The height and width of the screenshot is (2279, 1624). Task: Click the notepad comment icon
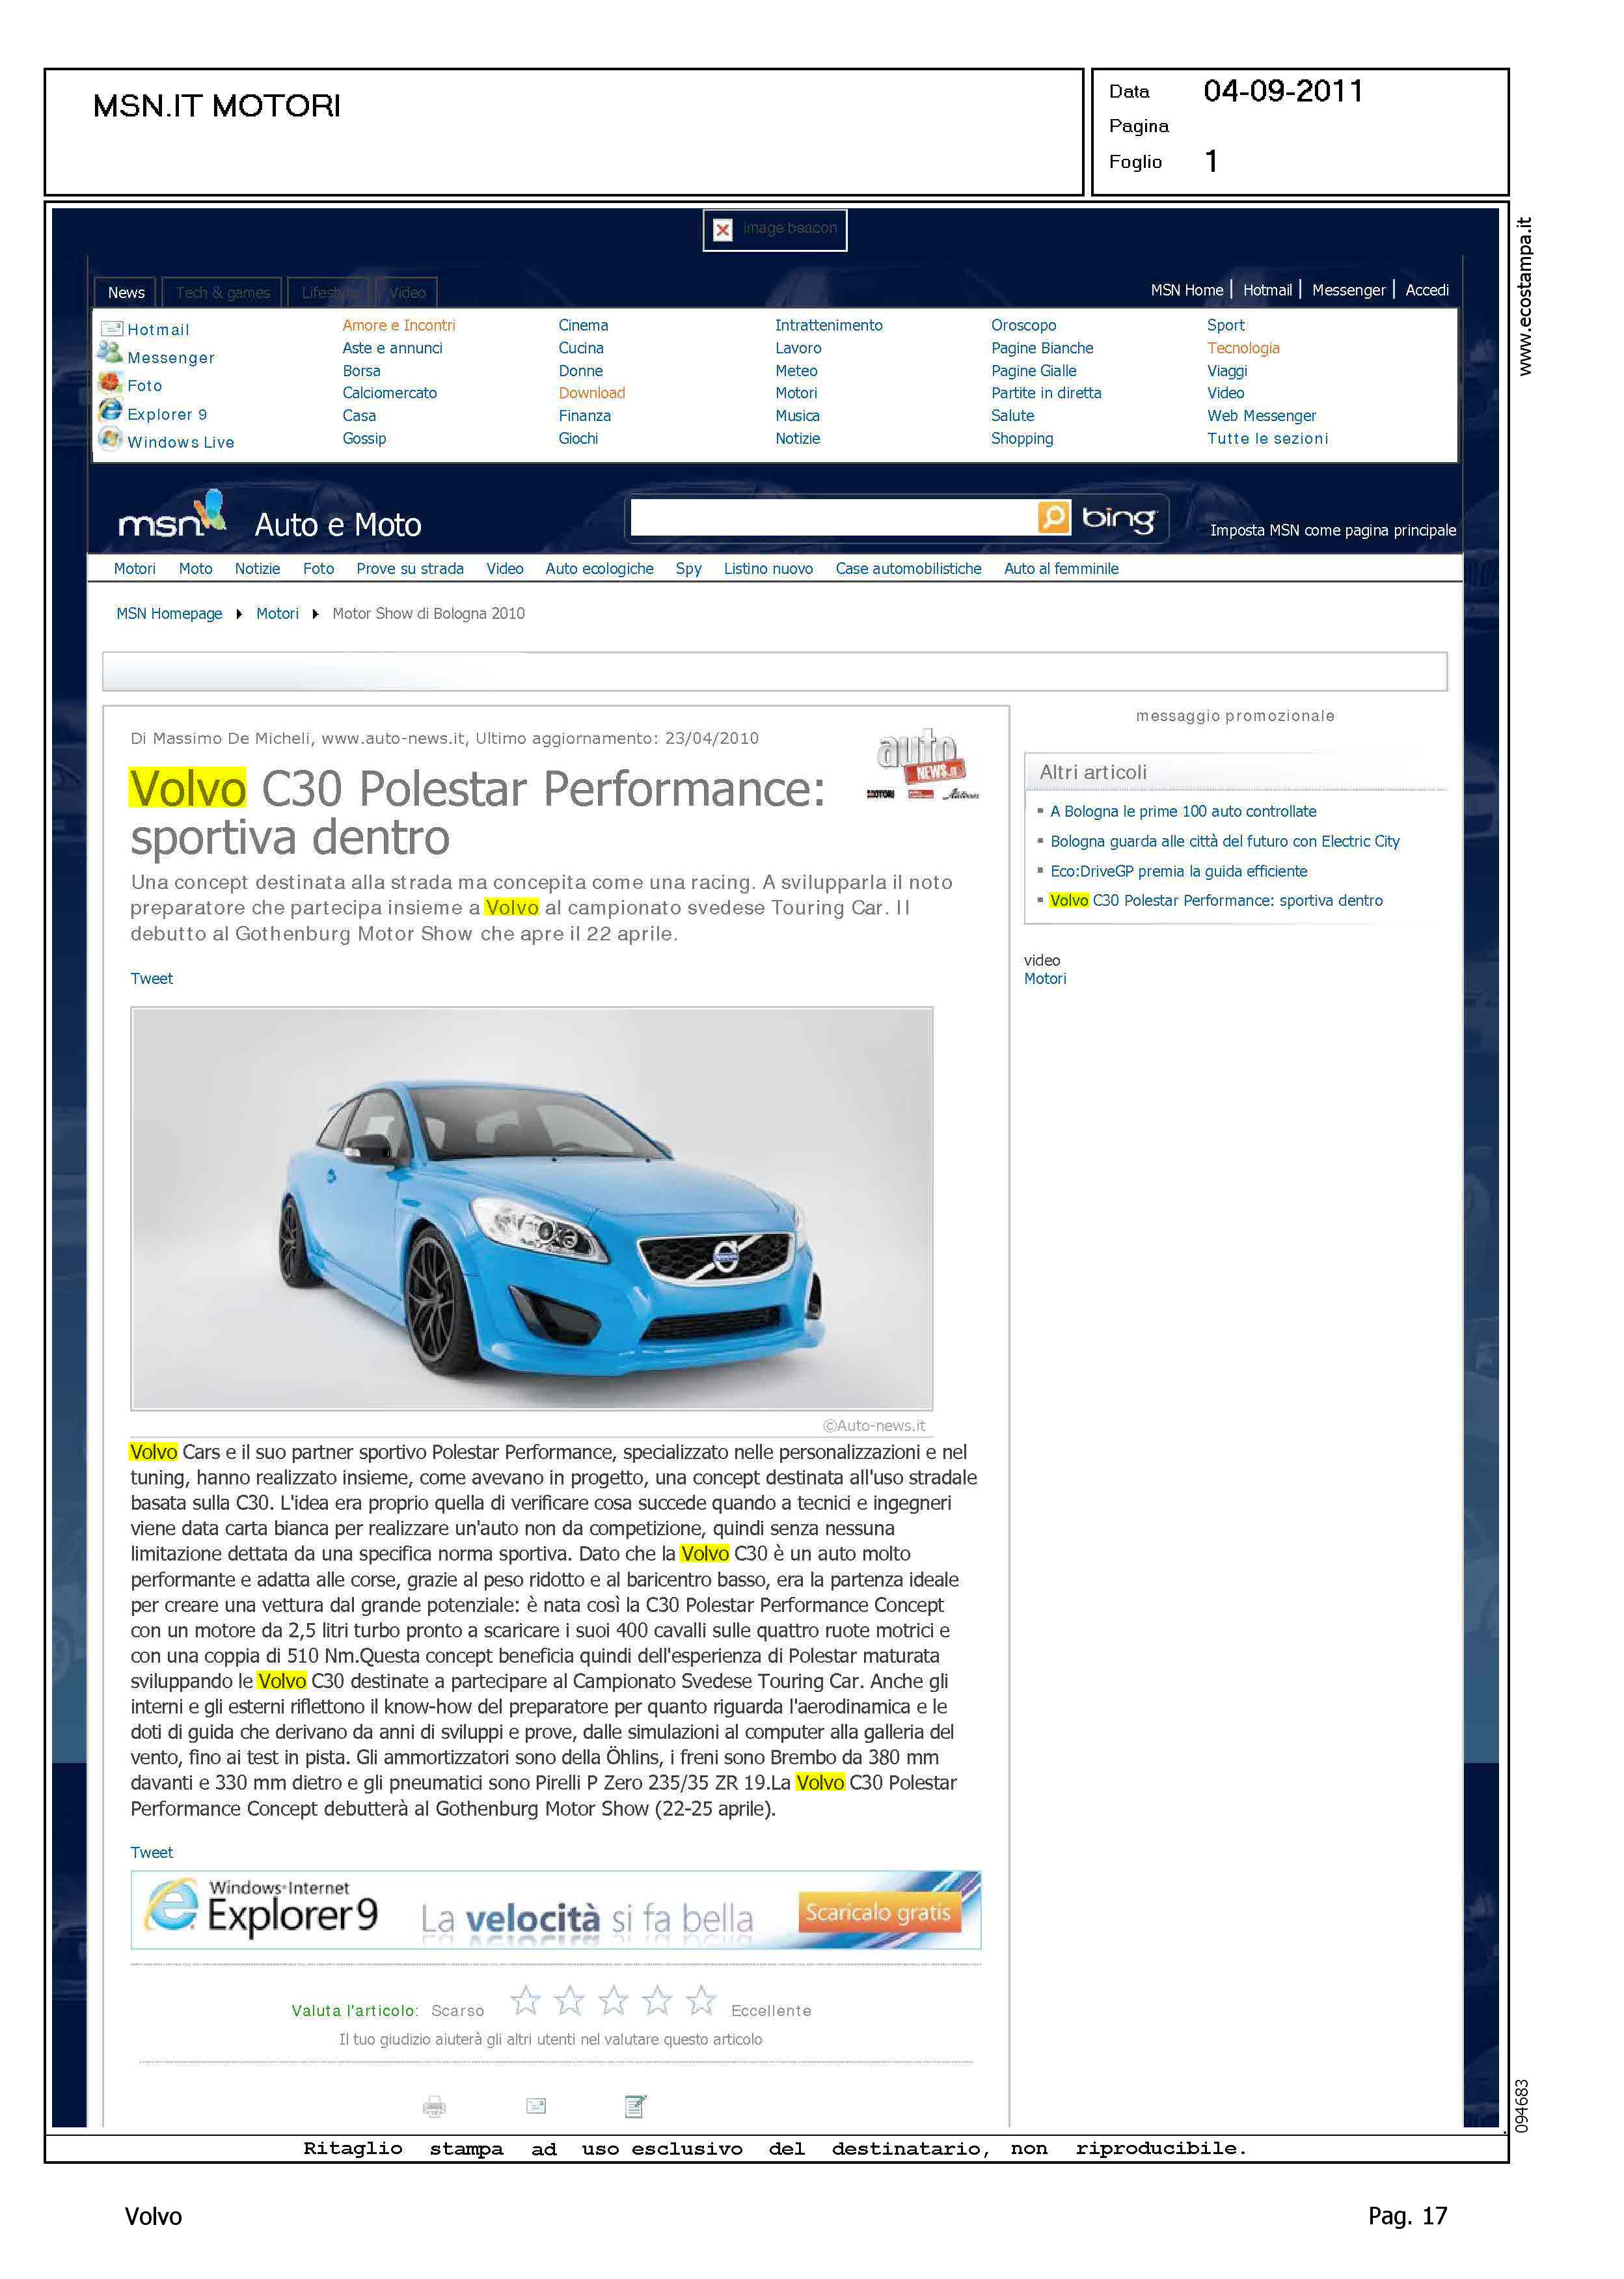pos(635,2106)
